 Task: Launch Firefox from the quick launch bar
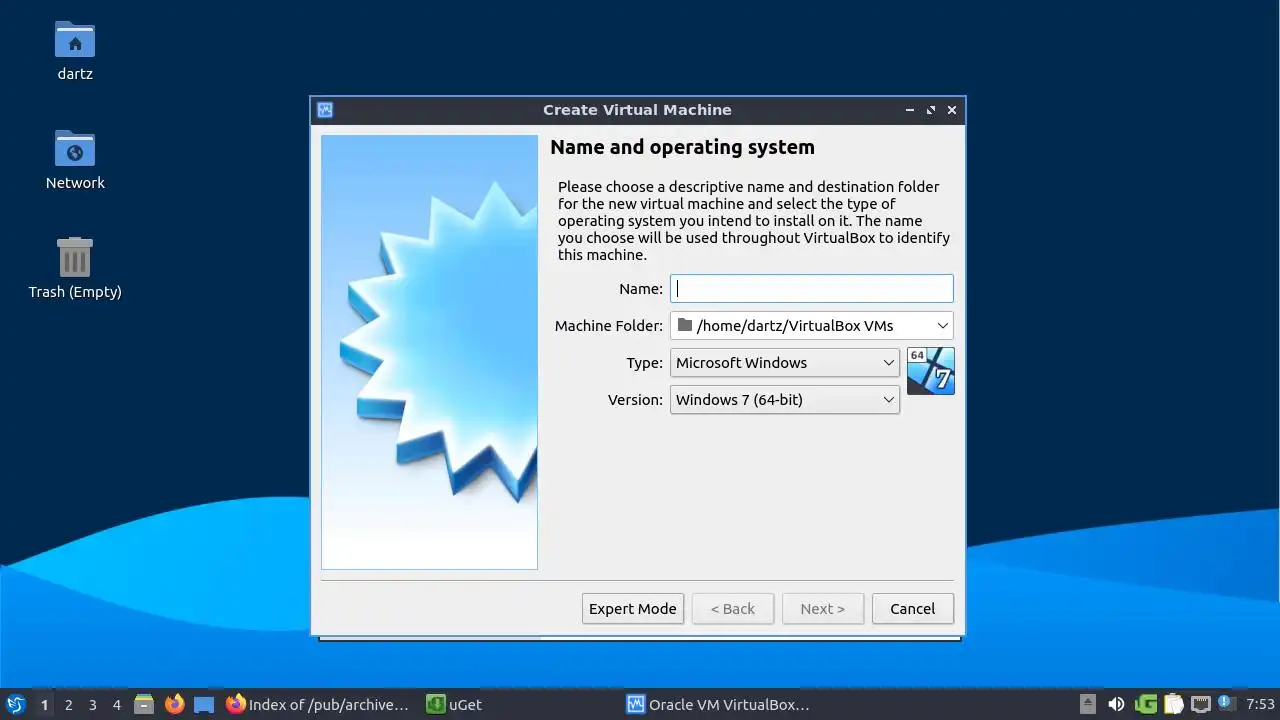(x=175, y=704)
